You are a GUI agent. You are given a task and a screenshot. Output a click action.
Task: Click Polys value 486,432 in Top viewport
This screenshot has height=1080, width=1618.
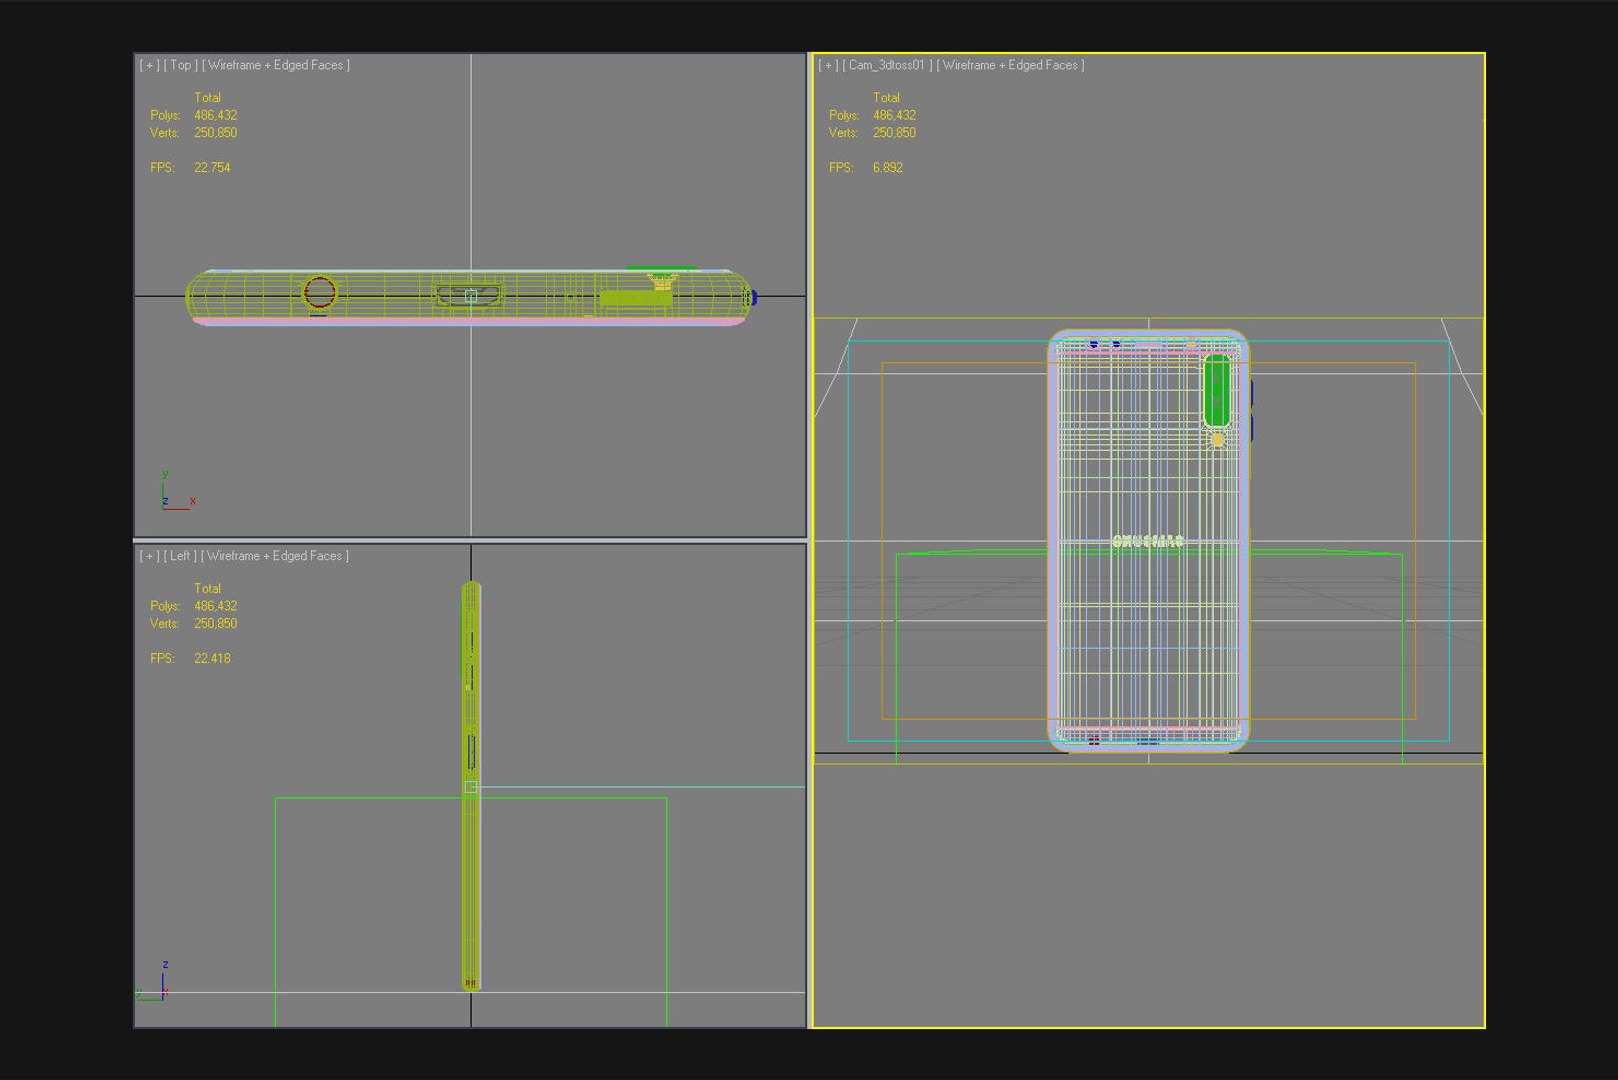[x=215, y=115]
